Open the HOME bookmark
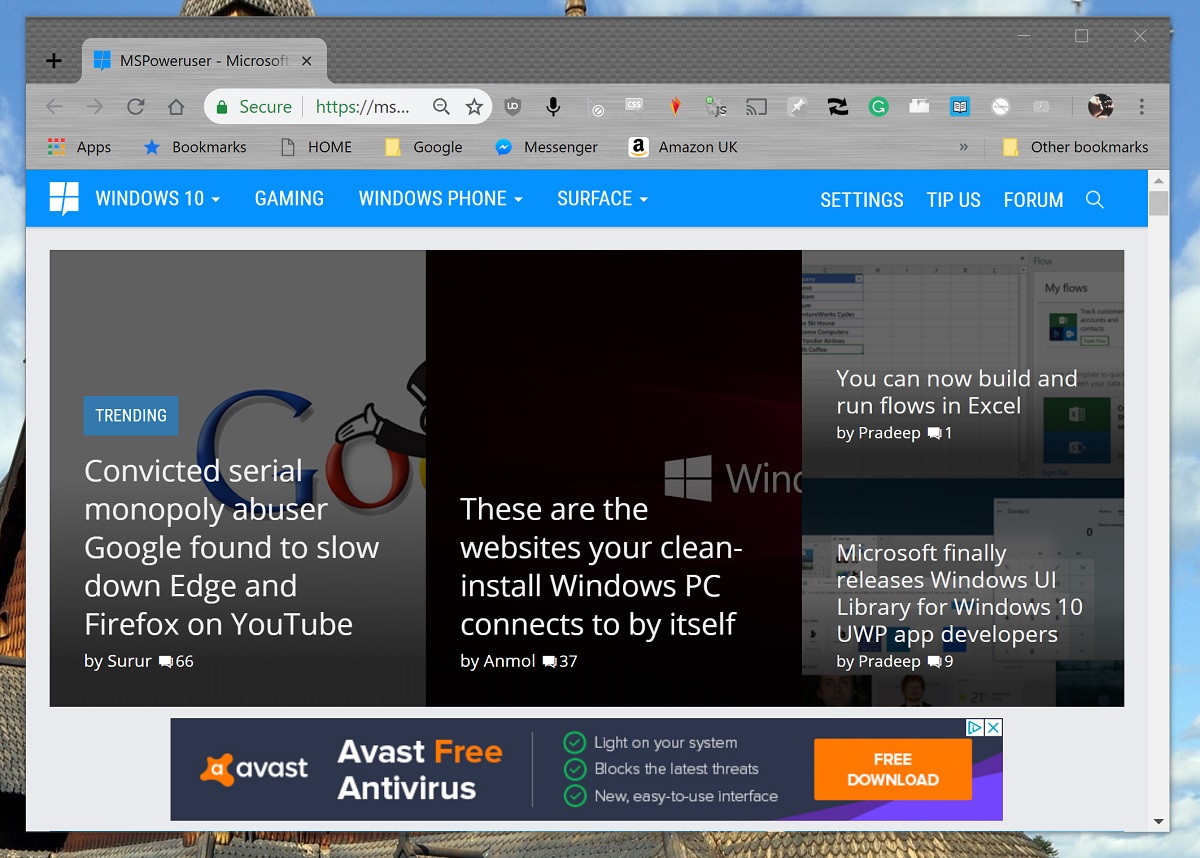 pyautogui.click(x=316, y=147)
